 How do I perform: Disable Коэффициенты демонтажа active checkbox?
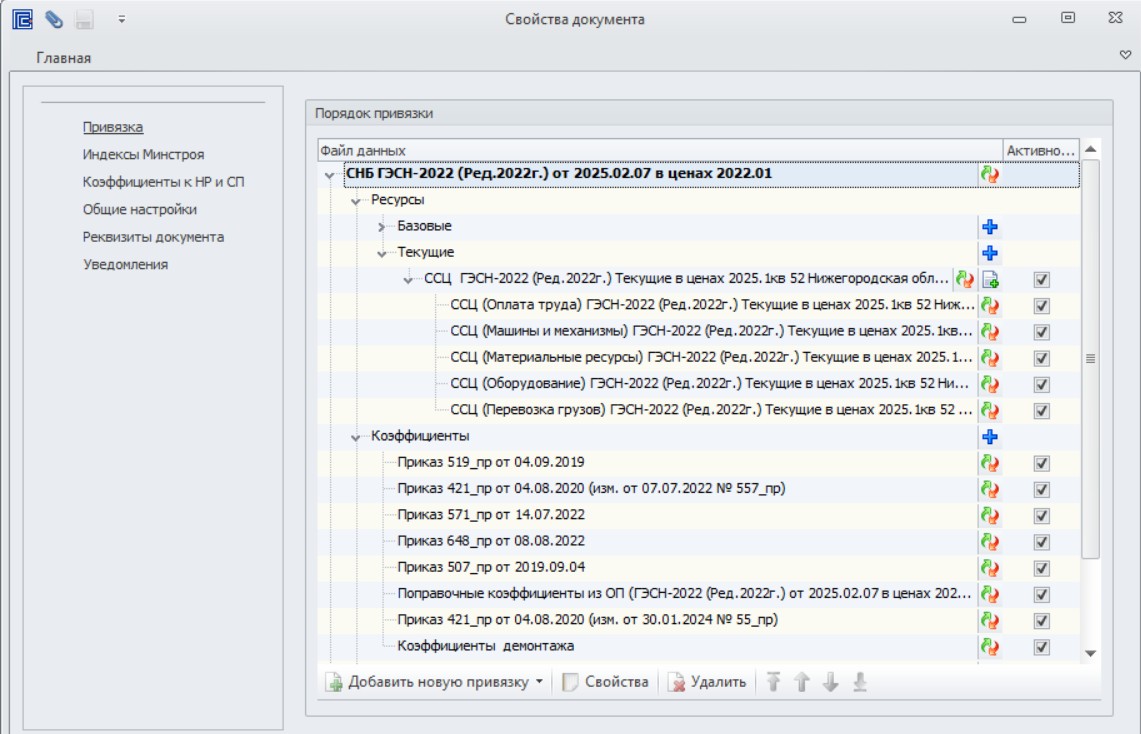tap(1042, 647)
